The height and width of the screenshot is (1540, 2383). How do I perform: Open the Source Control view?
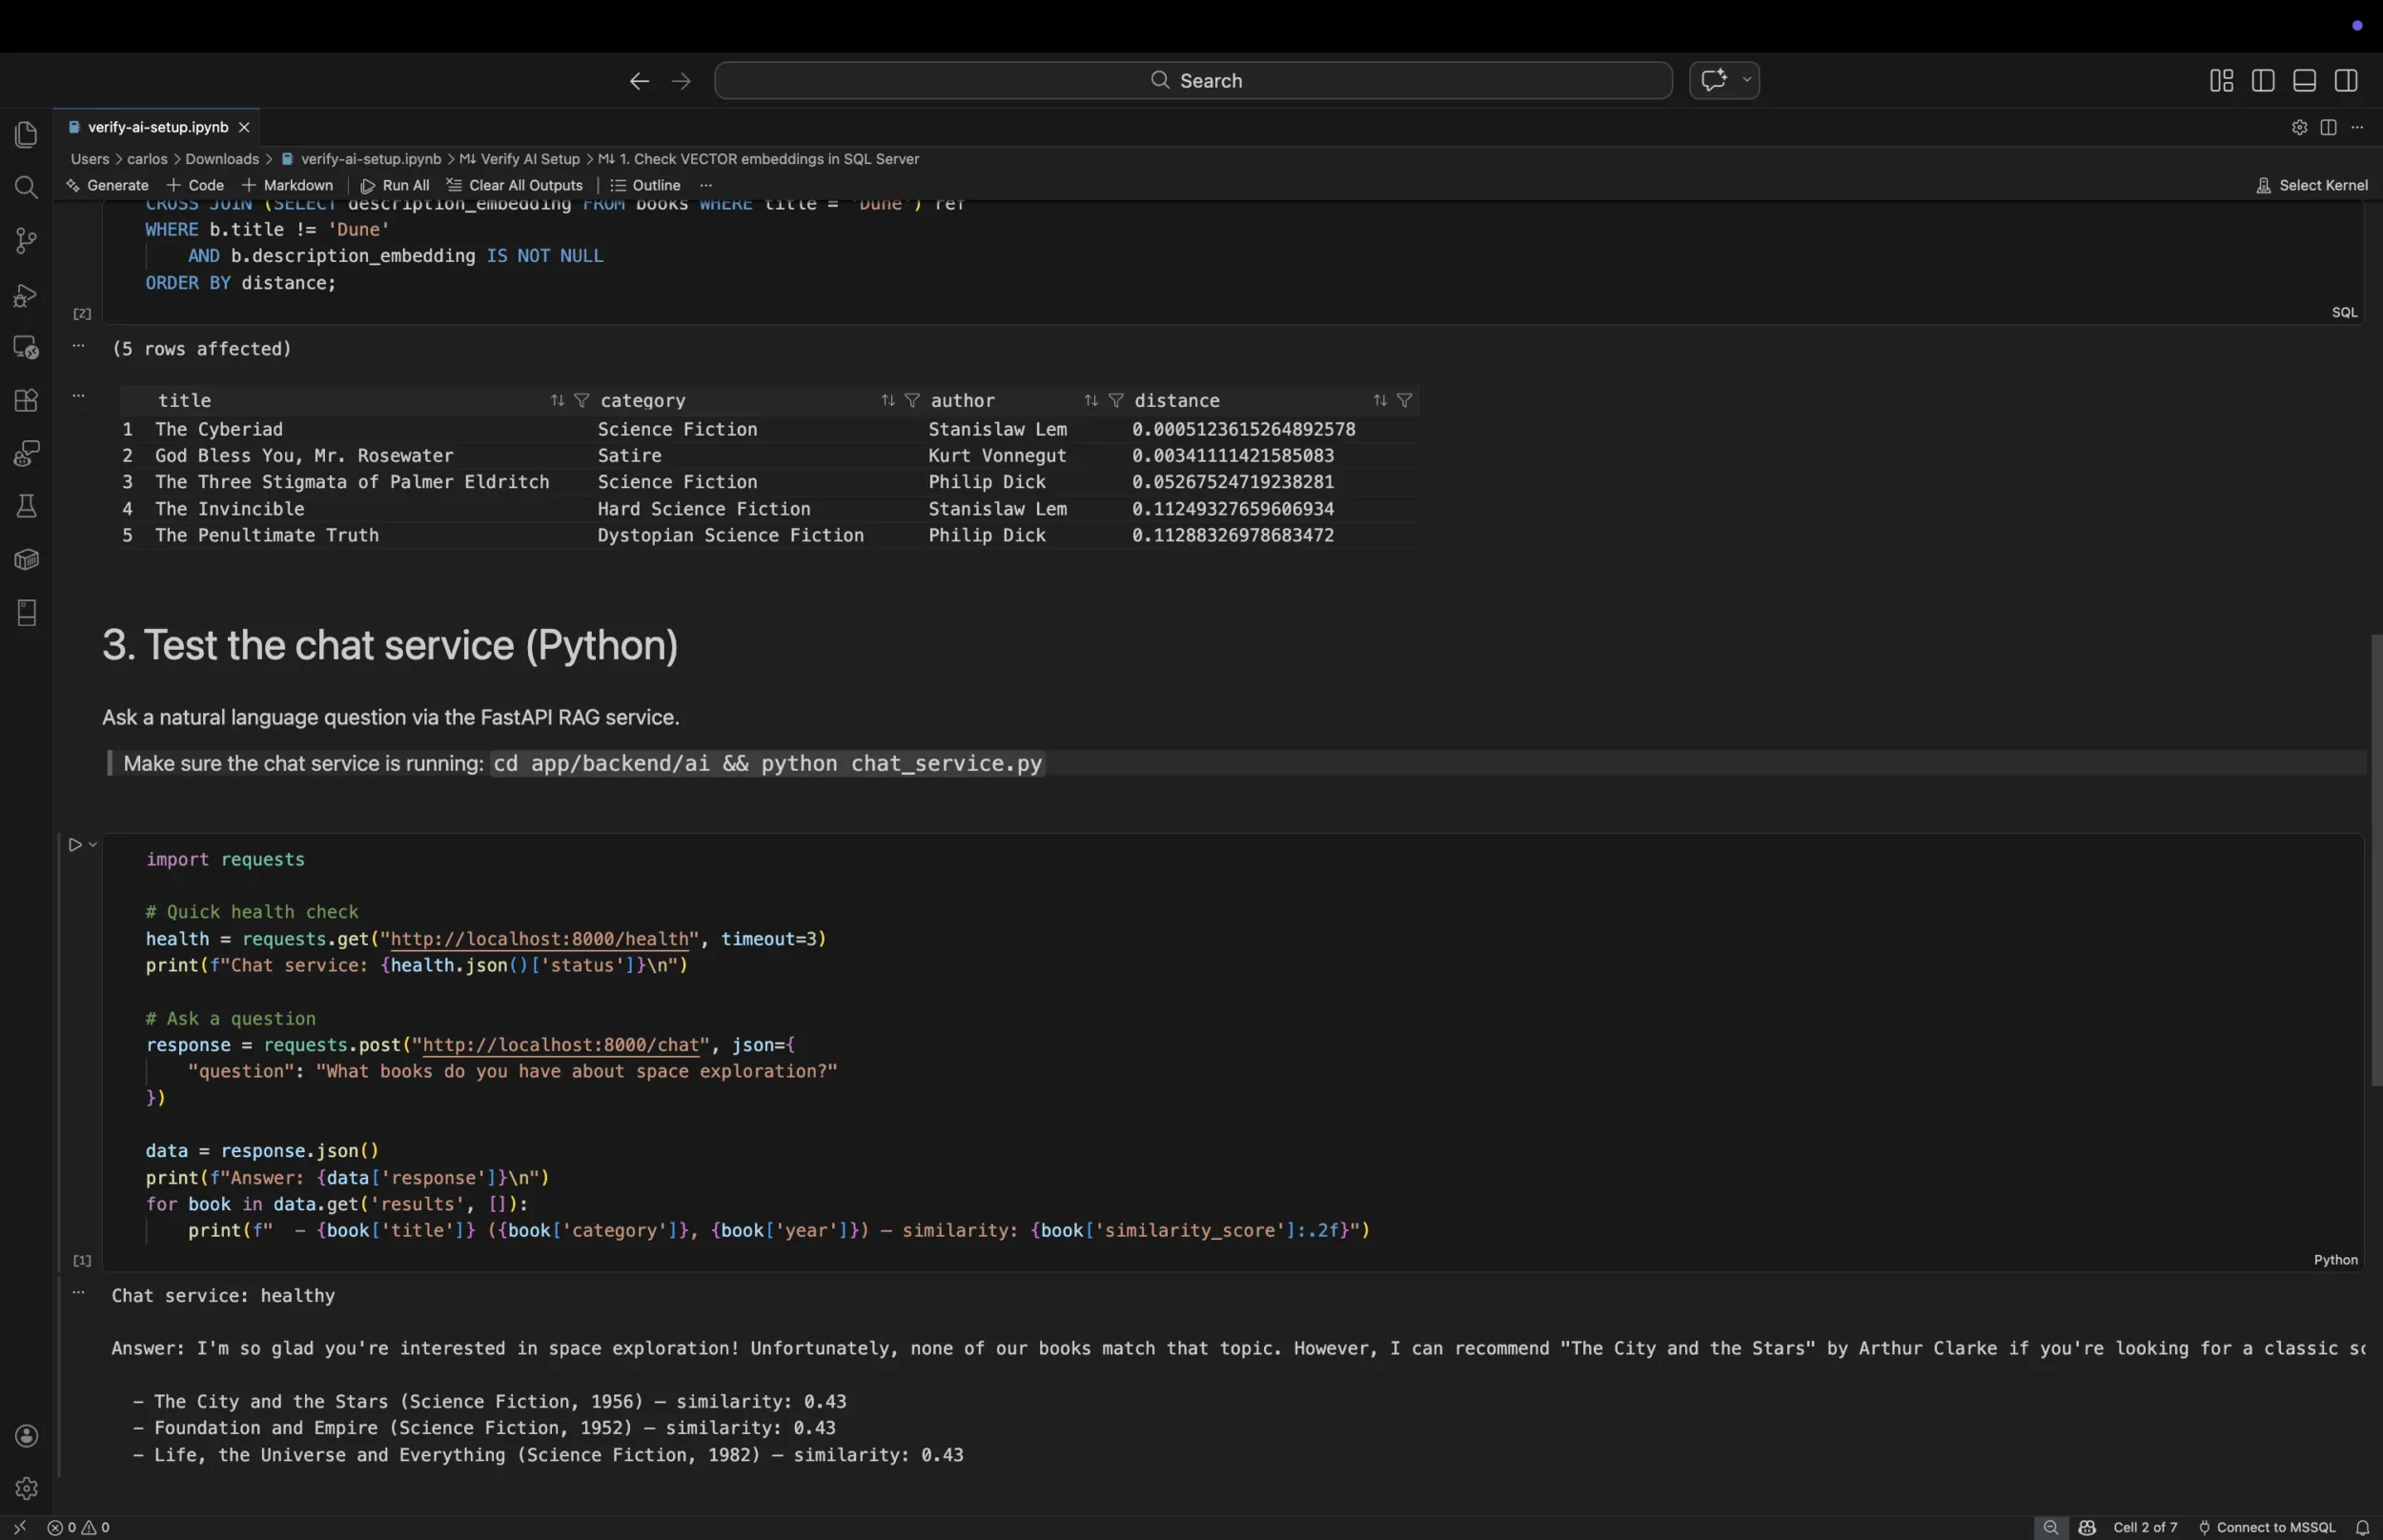point(26,241)
